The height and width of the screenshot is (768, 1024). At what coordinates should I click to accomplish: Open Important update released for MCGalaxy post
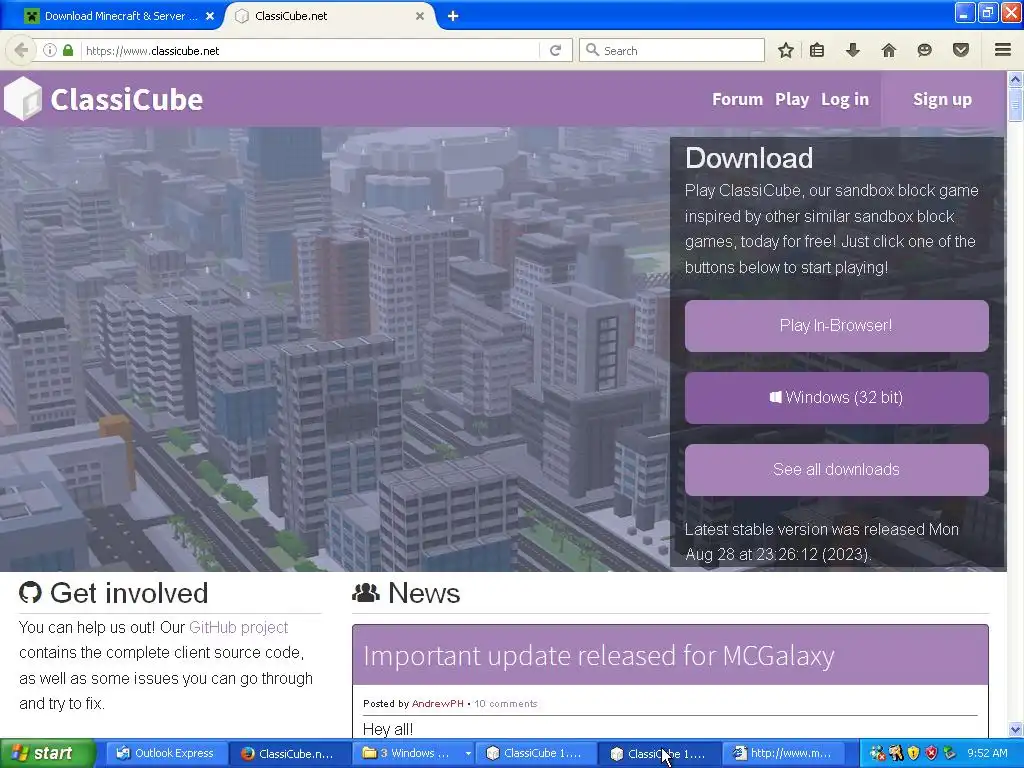click(599, 655)
